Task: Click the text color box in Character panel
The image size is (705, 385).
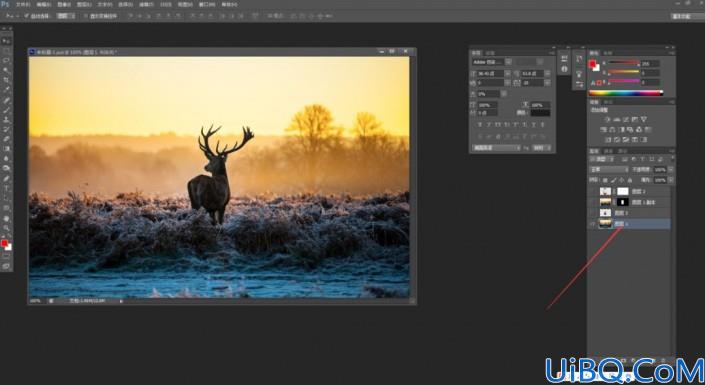Action: 540,112
